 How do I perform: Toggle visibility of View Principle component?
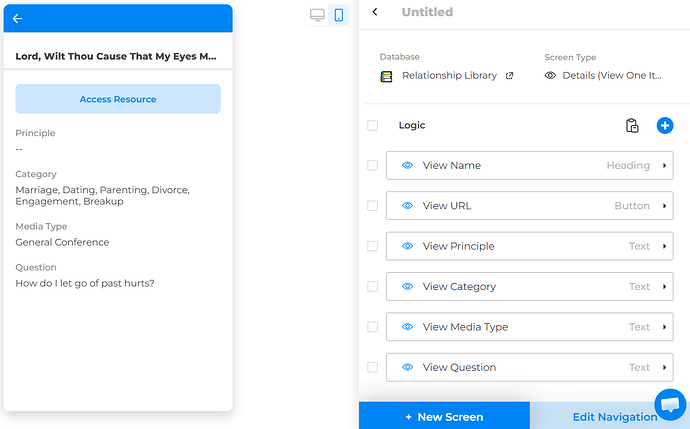click(407, 246)
